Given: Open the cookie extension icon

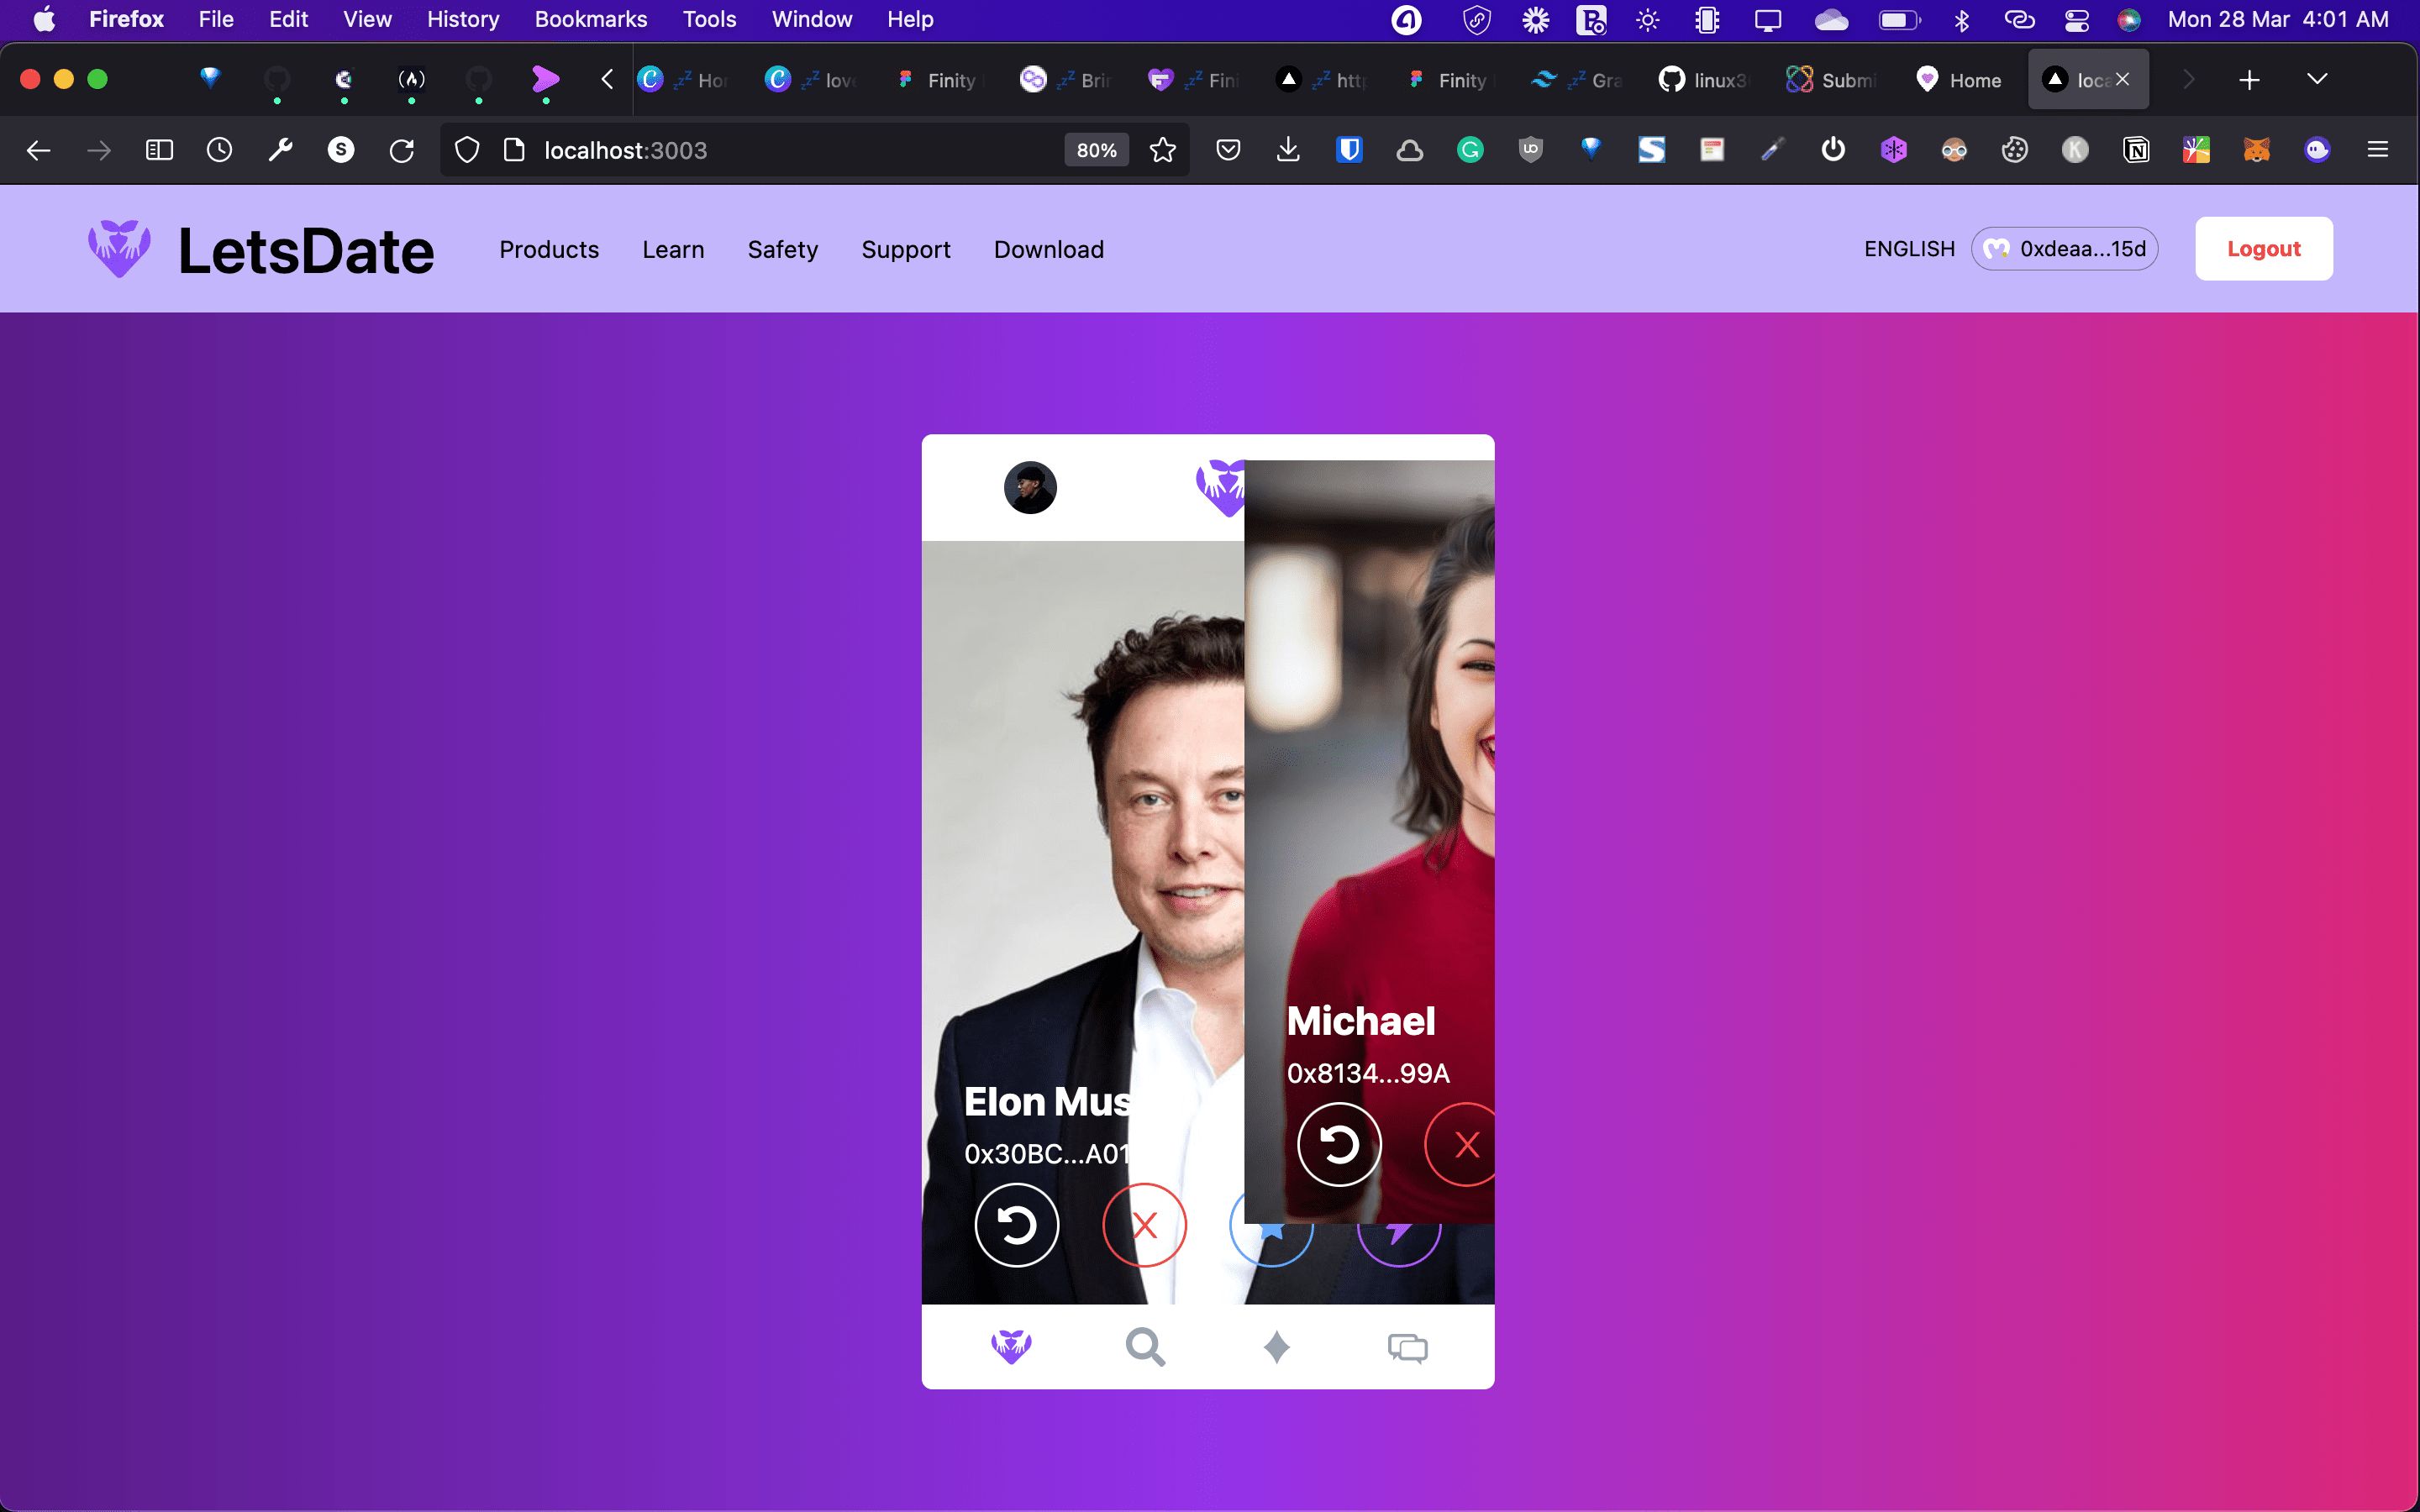Looking at the screenshot, I should click(2014, 150).
